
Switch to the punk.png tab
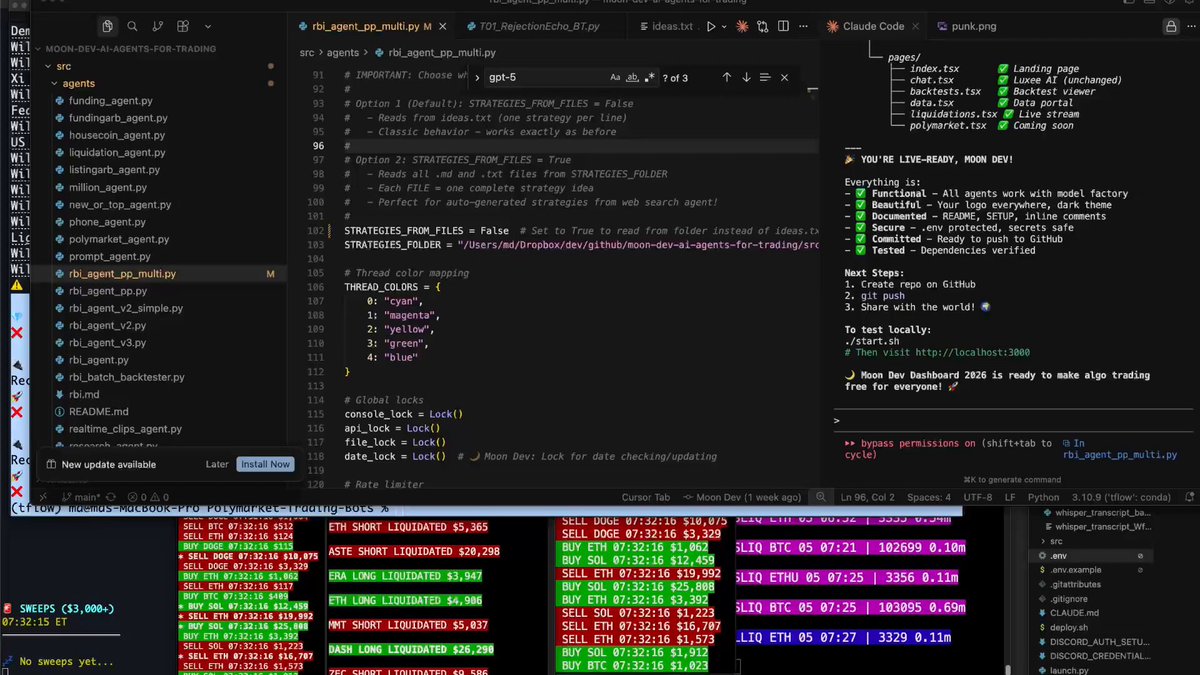coord(964,26)
